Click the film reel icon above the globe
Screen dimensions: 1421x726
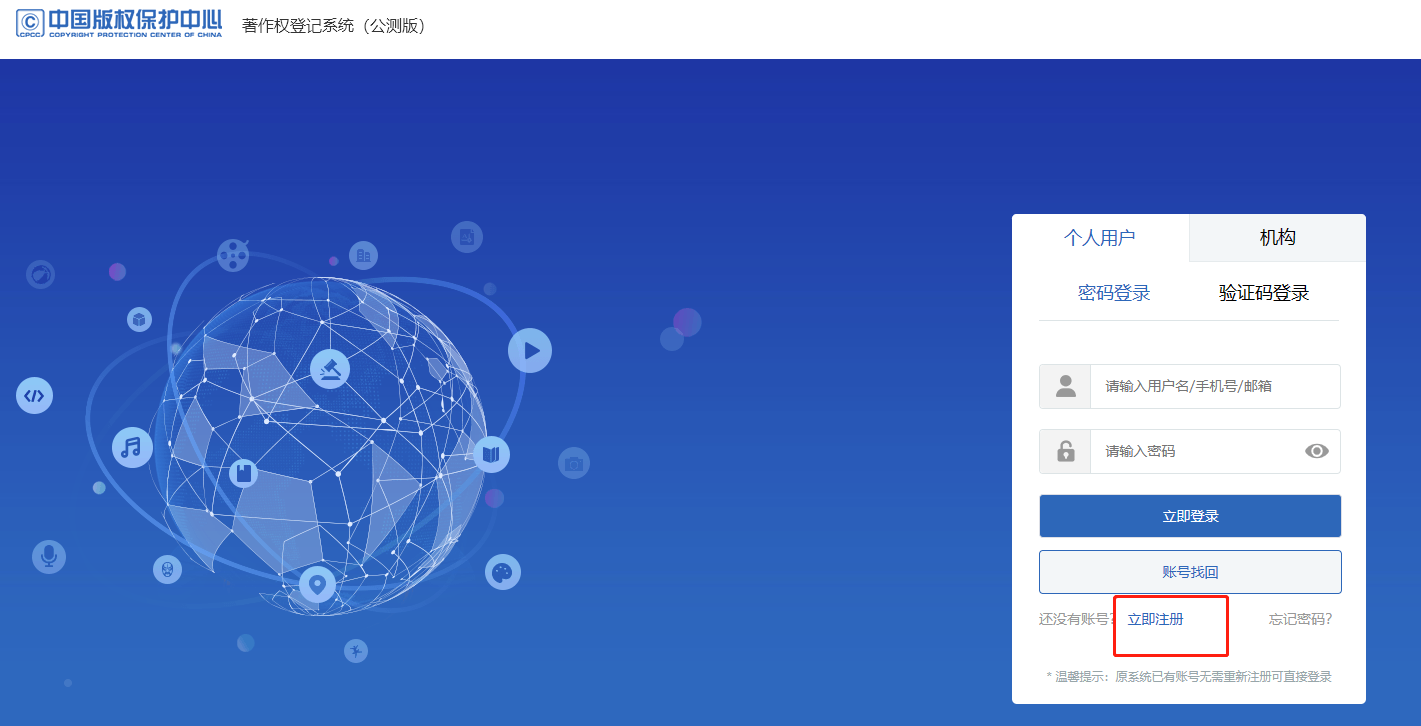233,255
